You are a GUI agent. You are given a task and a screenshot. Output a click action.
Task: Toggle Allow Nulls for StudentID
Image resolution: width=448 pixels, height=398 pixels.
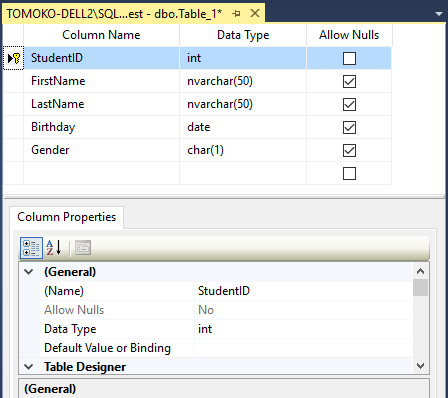point(349,58)
